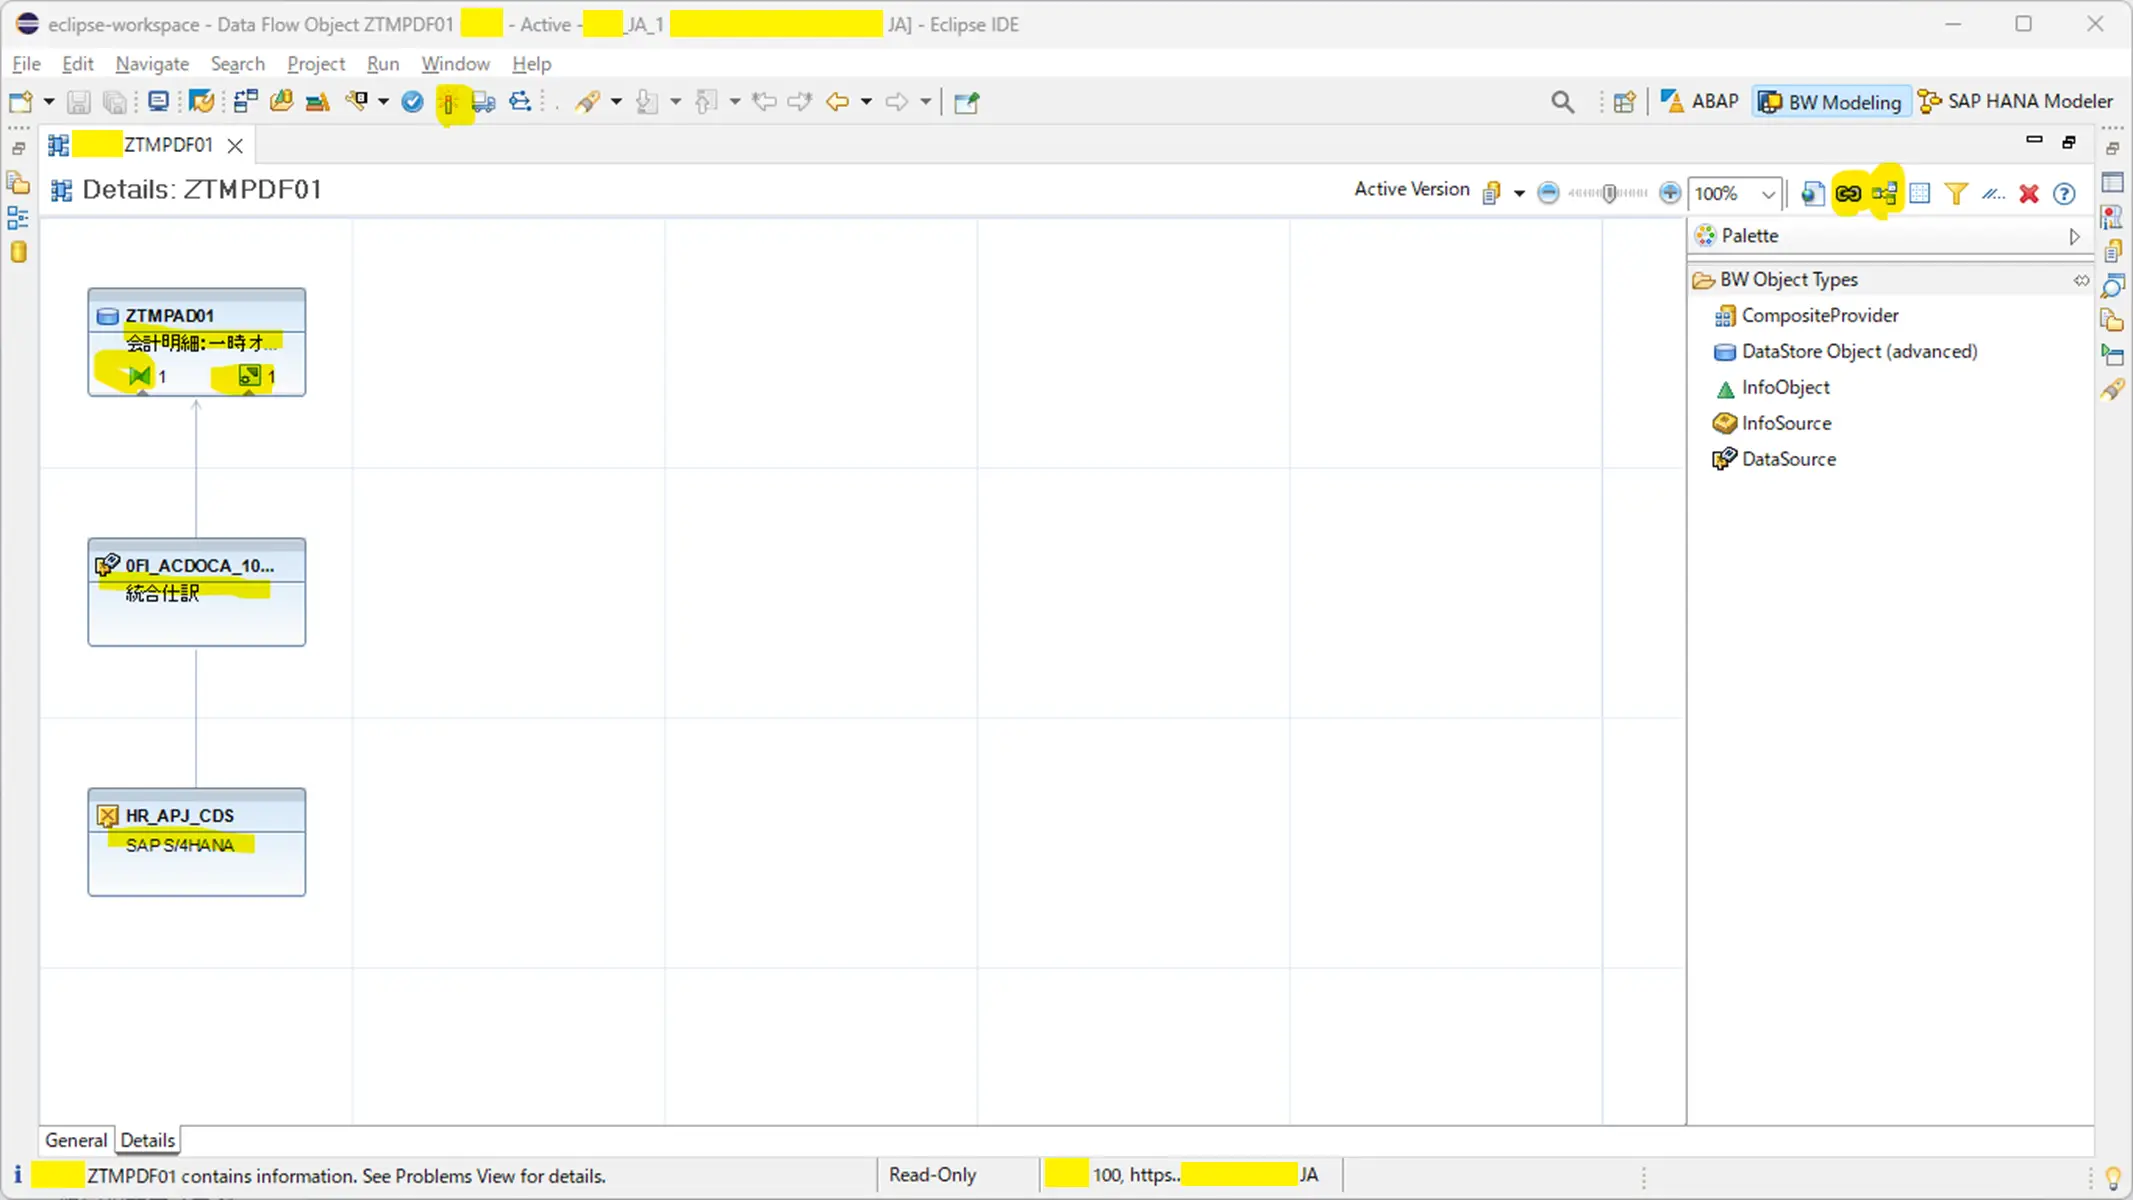Screen dimensions: 2133x1200
Task: Open the Window menu
Action: pyautogui.click(x=455, y=64)
